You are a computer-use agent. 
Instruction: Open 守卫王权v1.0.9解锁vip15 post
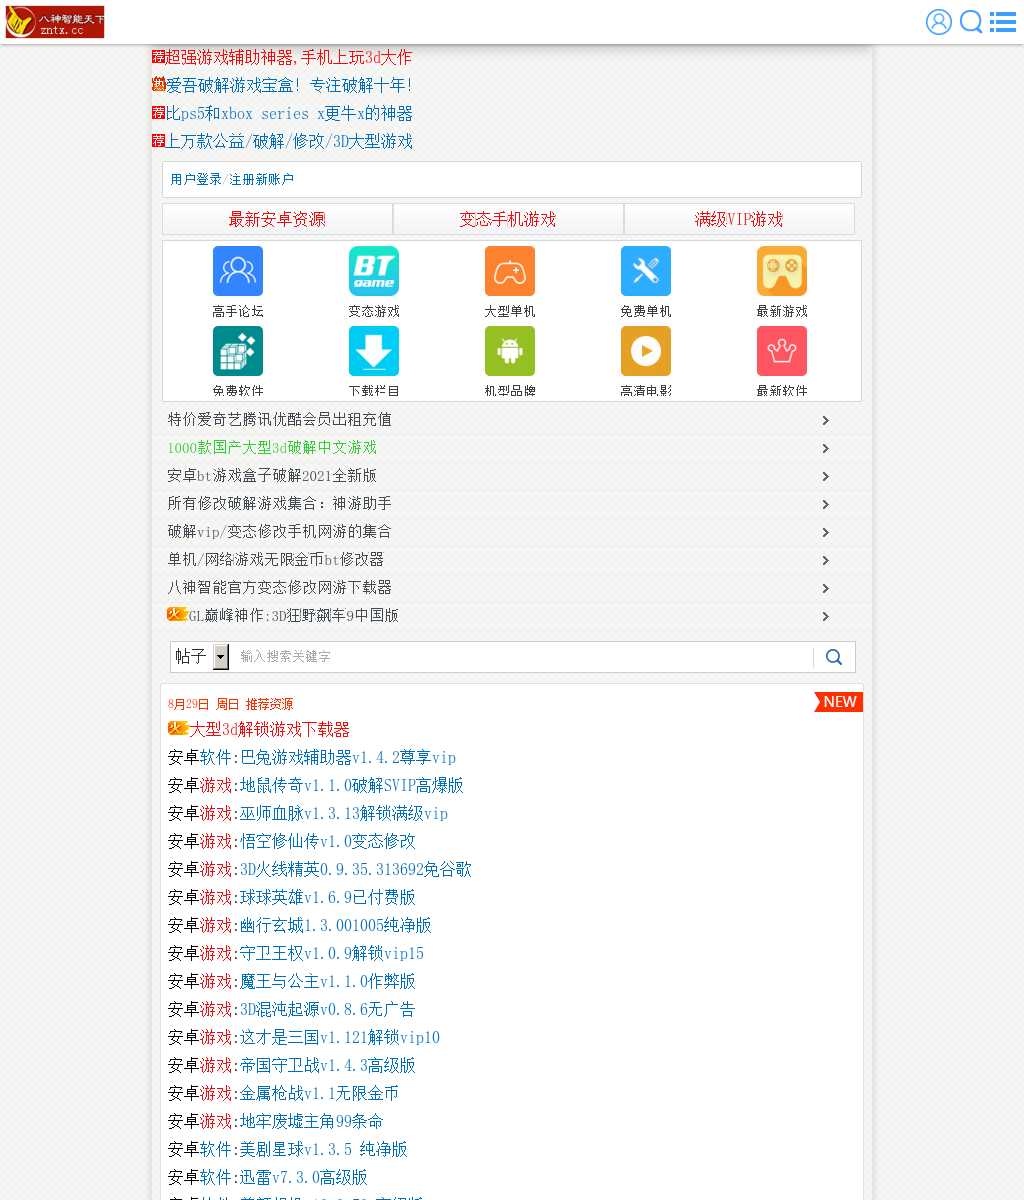pyautogui.click(x=332, y=953)
